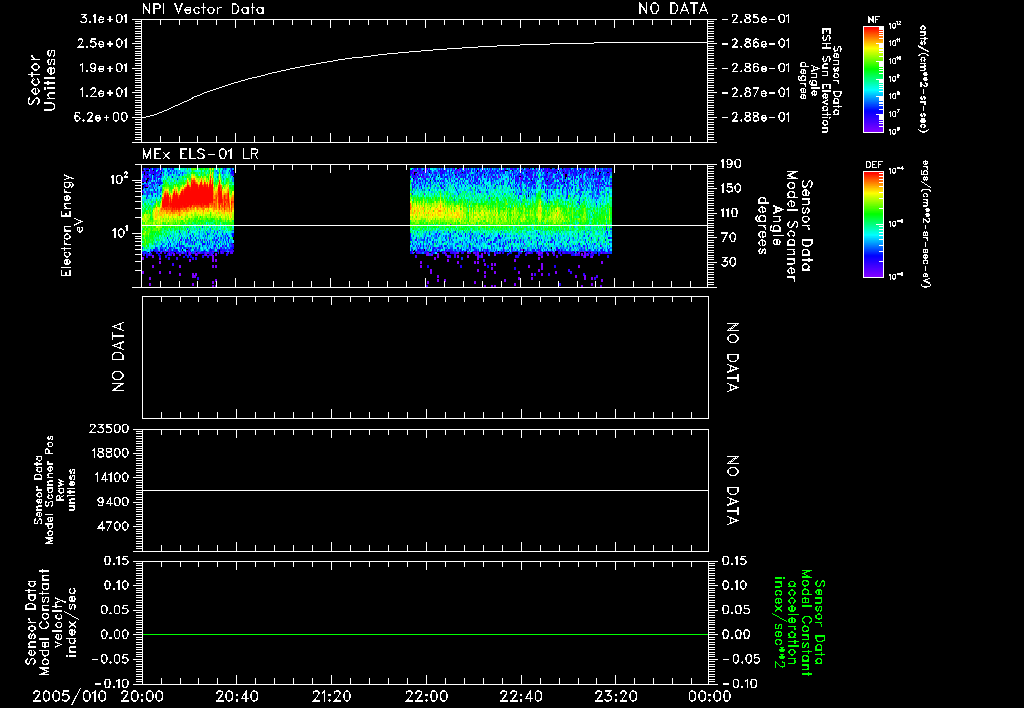Click the energy axis tick for ten to the power two
The image size is (1024, 708).
point(120,179)
